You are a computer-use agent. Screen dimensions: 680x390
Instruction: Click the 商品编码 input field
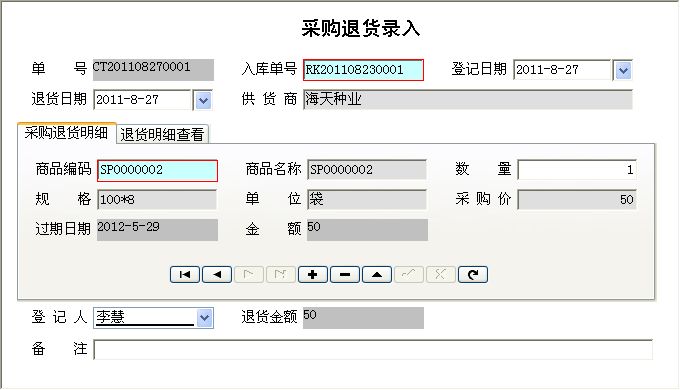point(157,170)
